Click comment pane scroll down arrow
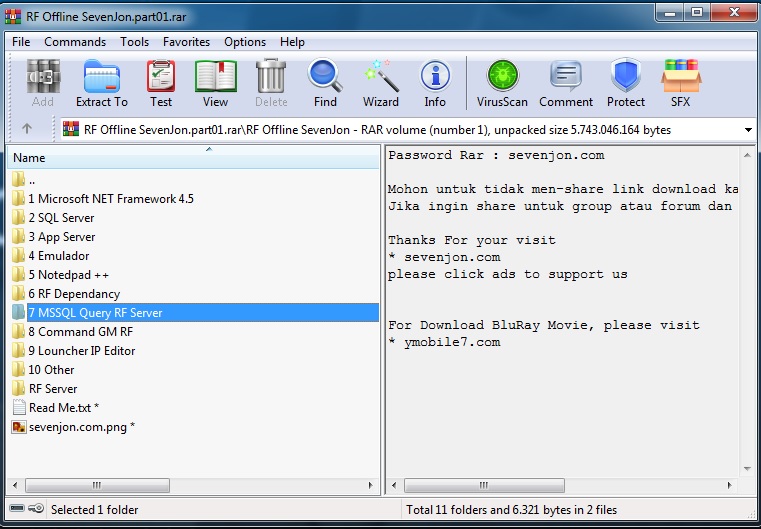 [747, 469]
